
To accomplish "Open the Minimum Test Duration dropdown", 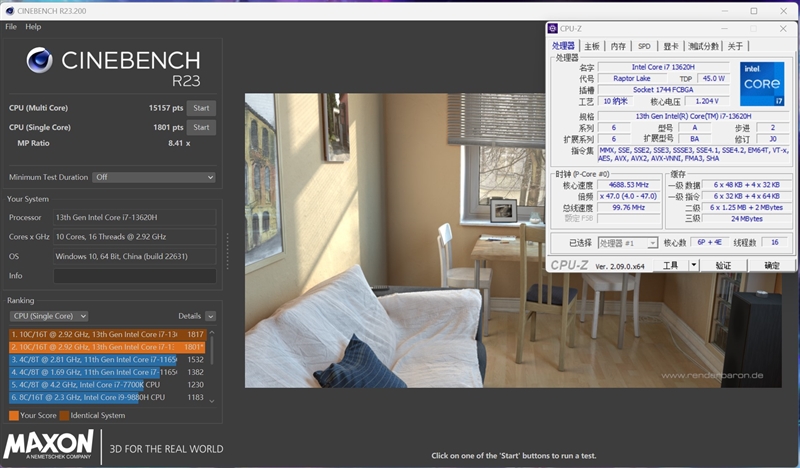I will coord(154,177).
